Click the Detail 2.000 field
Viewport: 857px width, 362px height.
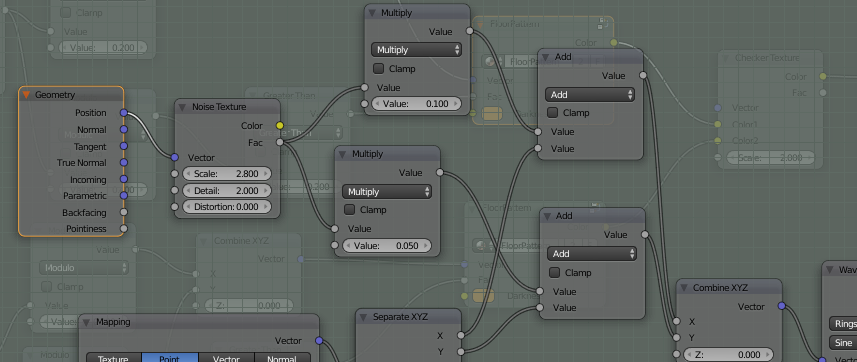coord(226,191)
